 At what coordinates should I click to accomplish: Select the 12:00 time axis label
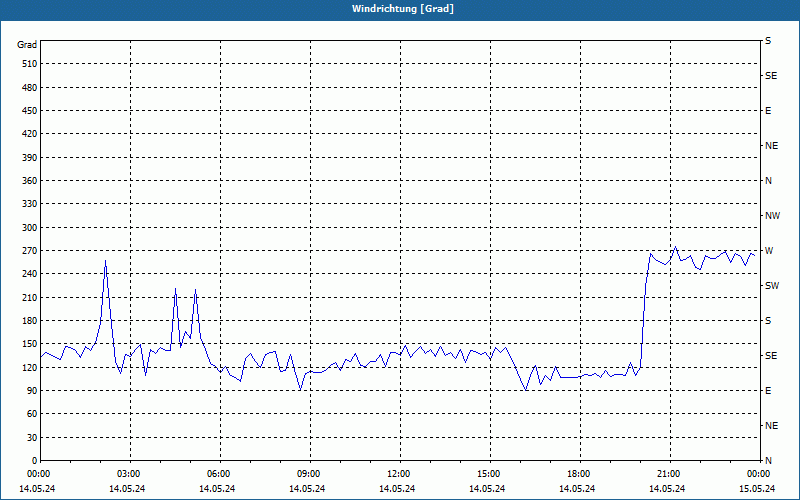pyautogui.click(x=398, y=474)
